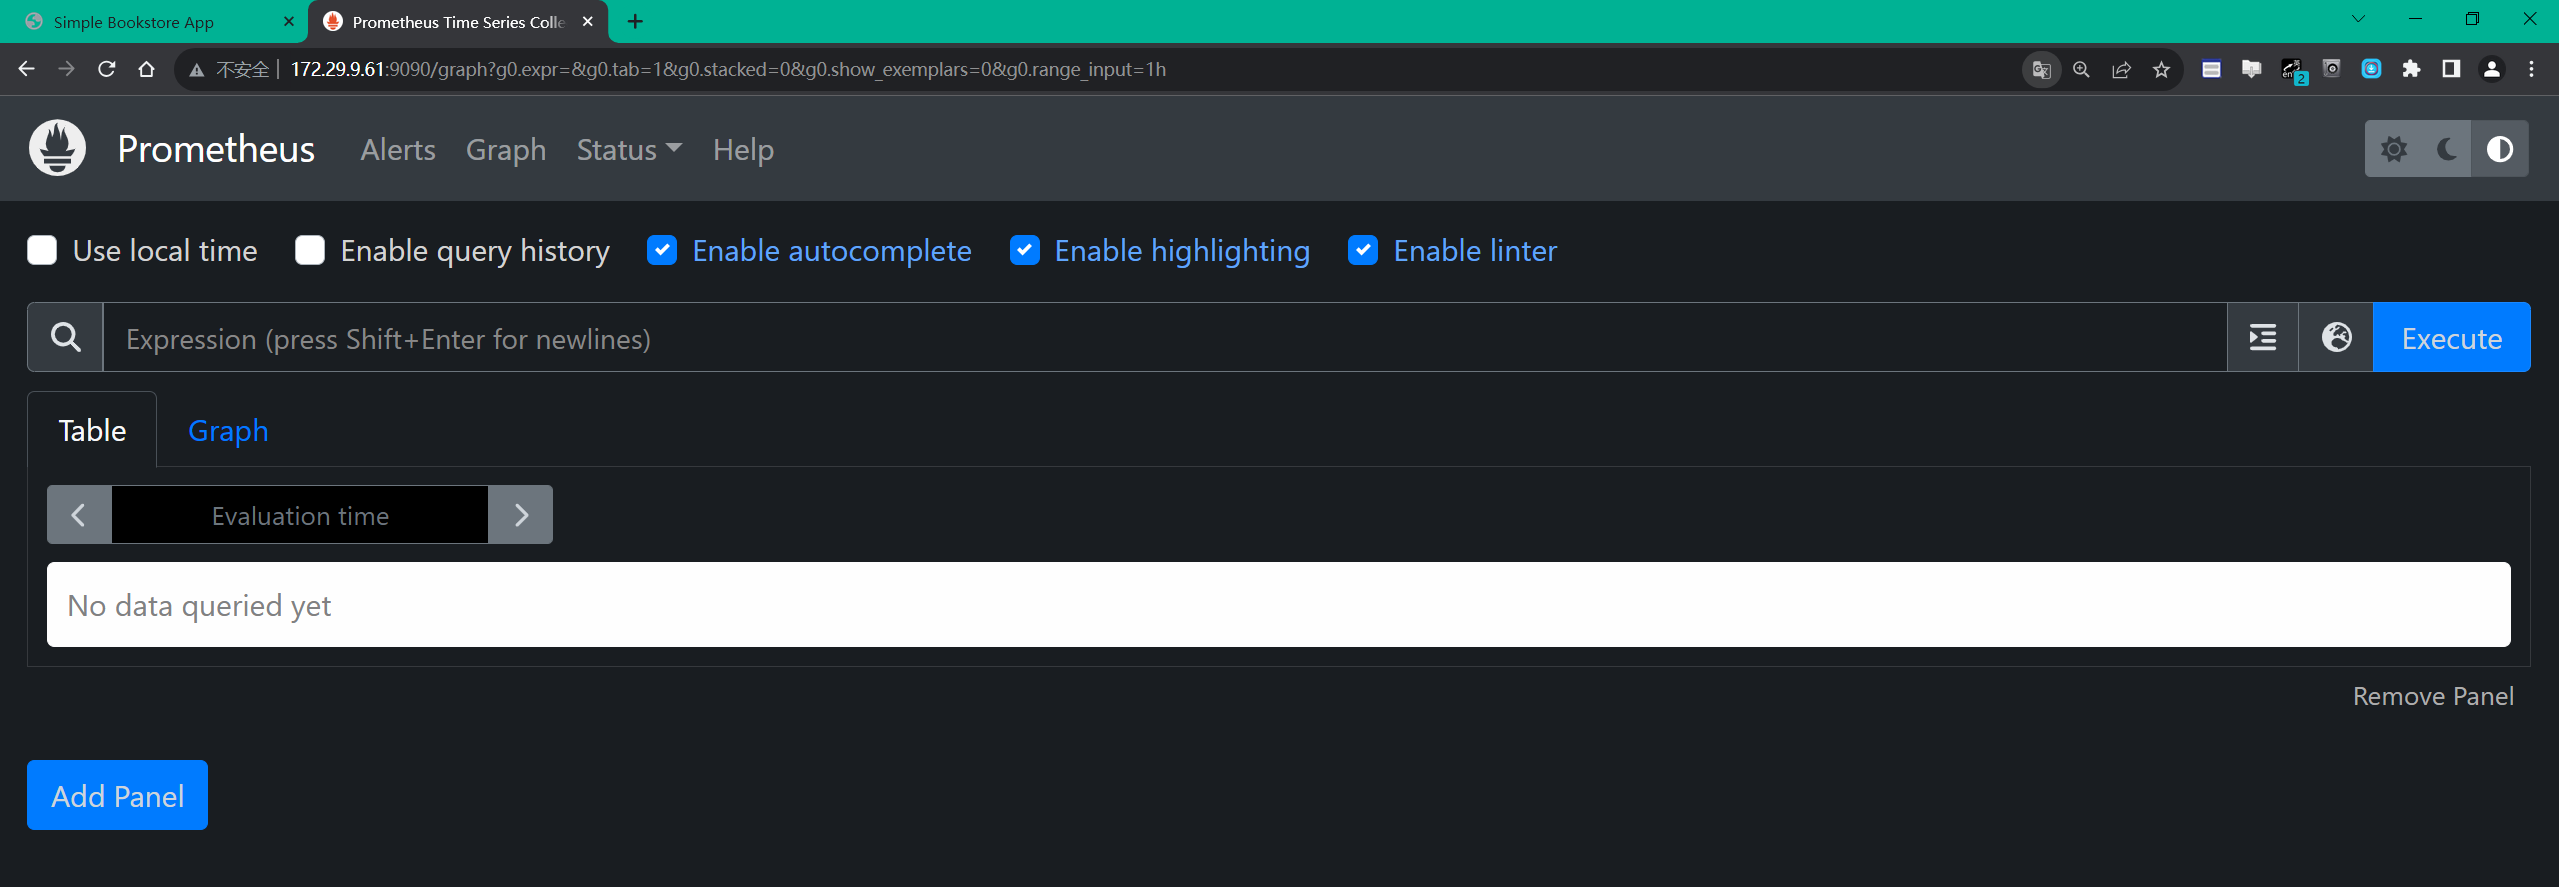Click Remove Panel link
This screenshot has height=887, width=2559.
pyautogui.click(x=2432, y=696)
